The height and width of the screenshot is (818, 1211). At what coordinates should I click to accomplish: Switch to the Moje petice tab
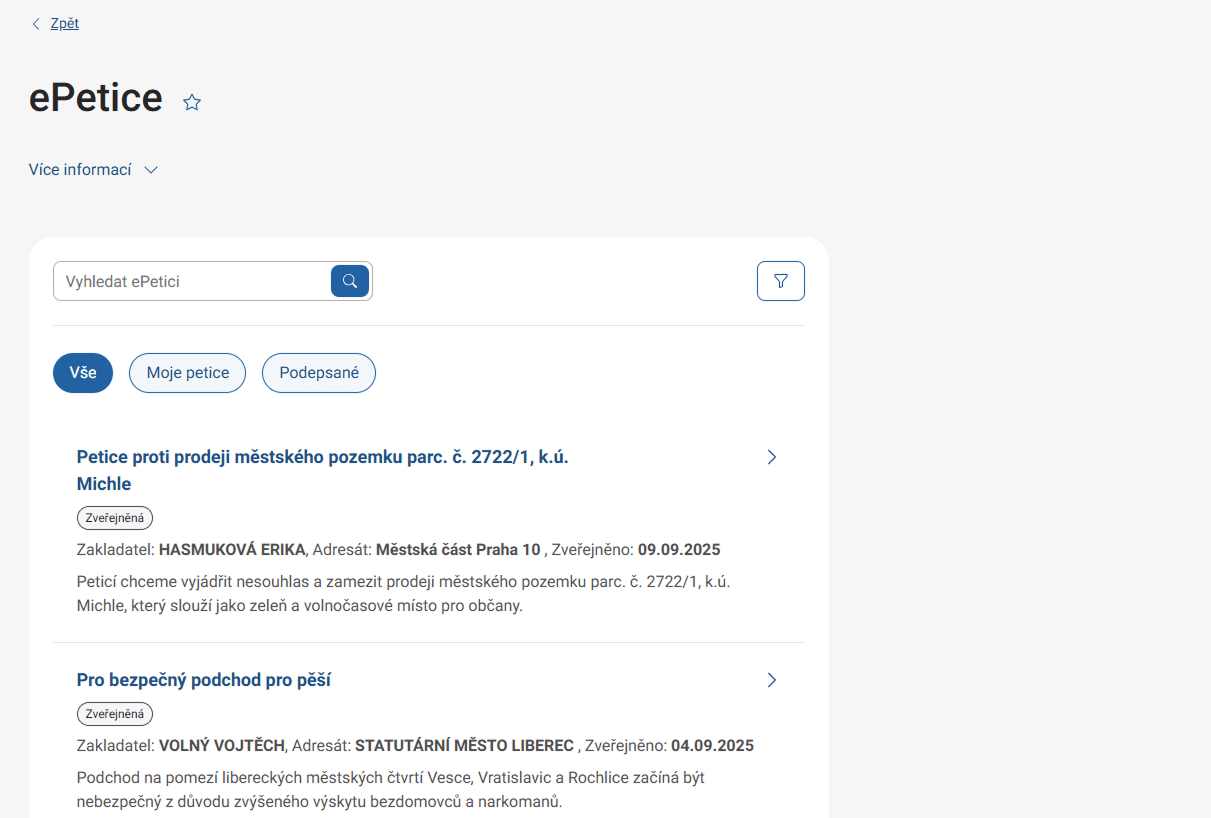click(187, 373)
